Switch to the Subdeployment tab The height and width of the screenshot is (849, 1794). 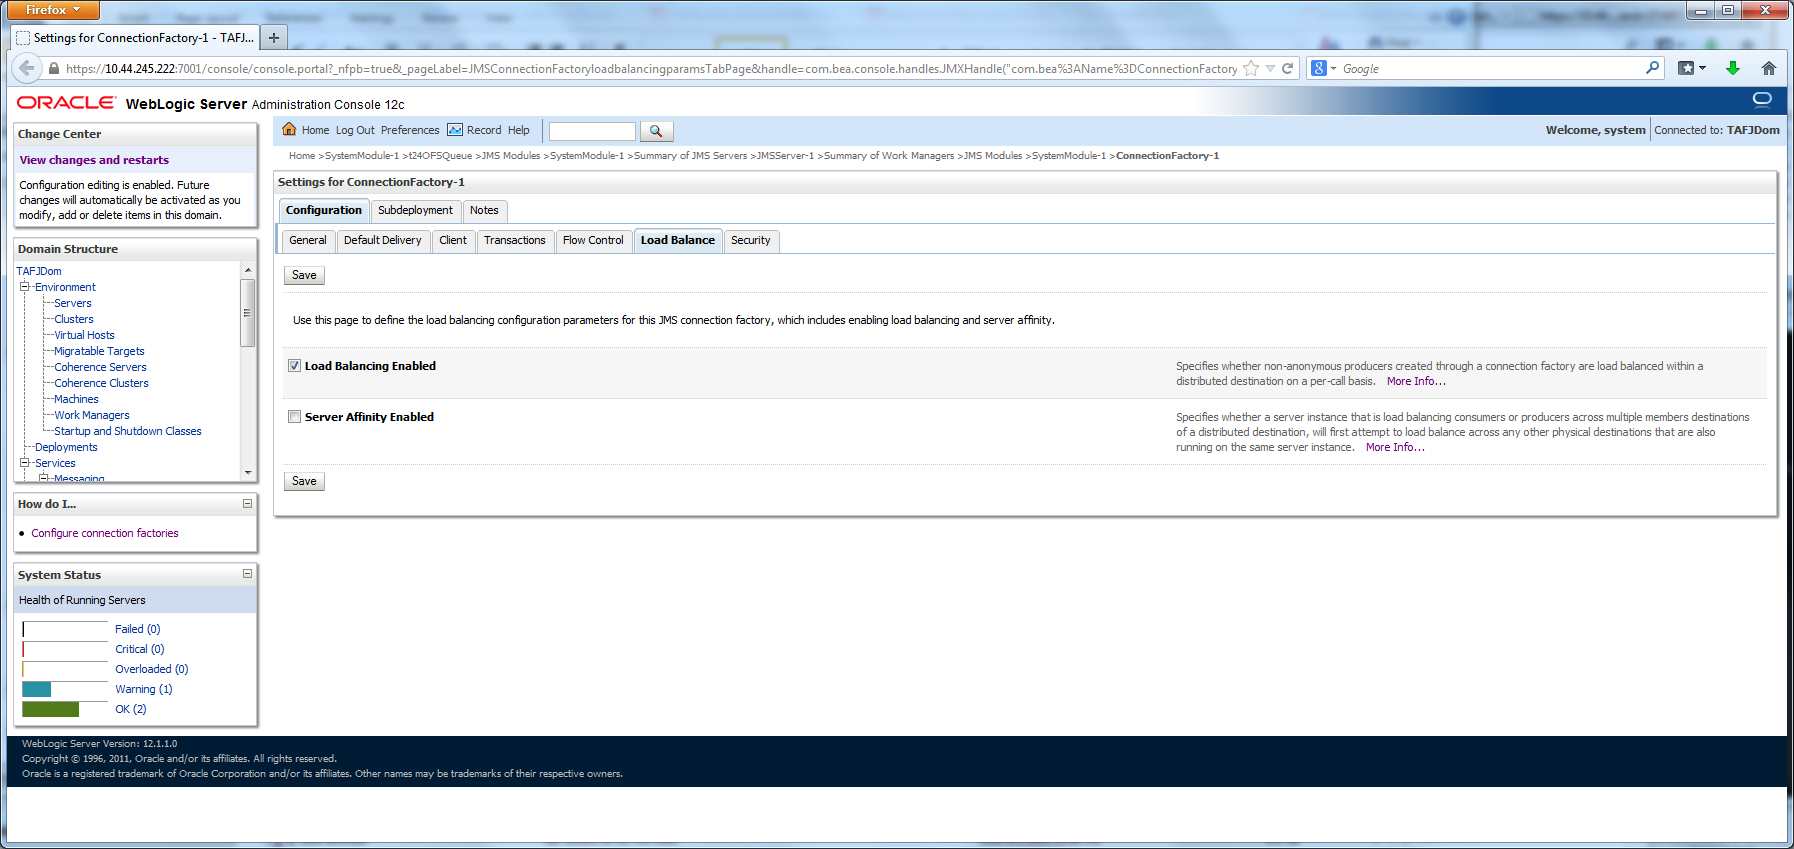(x=415, y=210)
